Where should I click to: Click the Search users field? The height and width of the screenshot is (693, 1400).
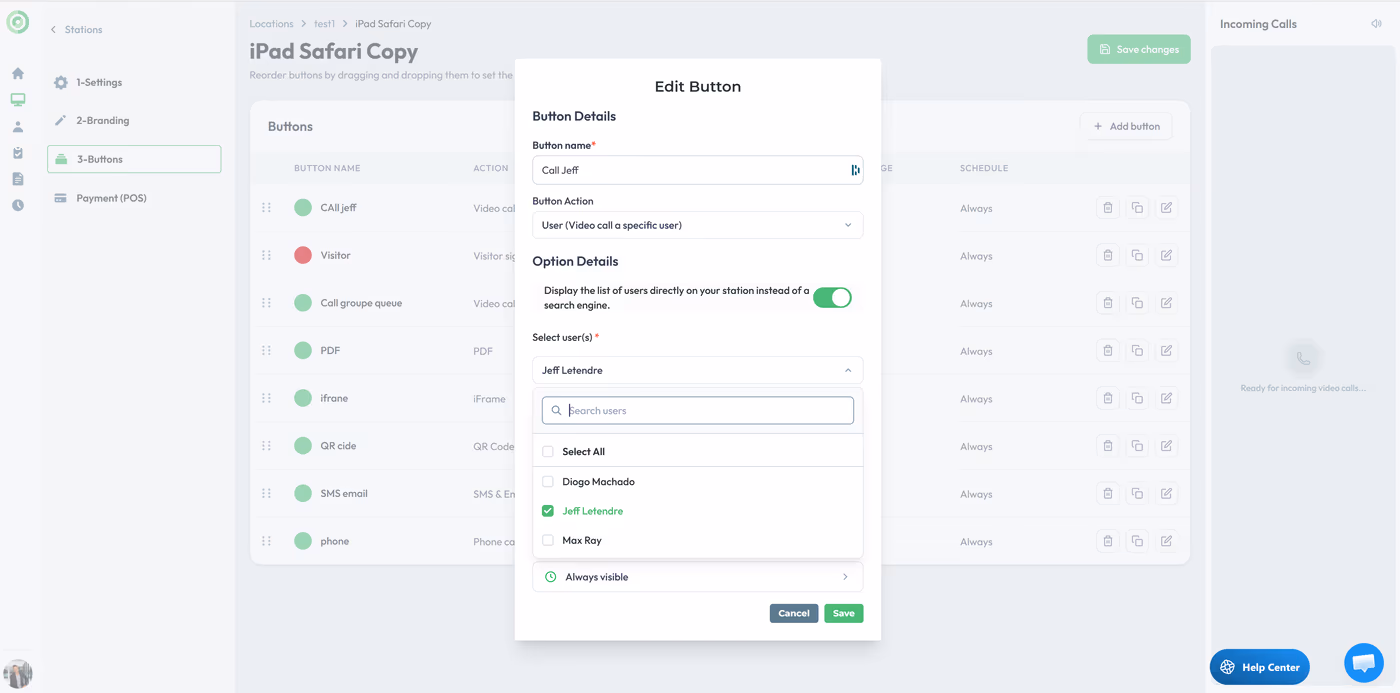click(x=697, y=410)
